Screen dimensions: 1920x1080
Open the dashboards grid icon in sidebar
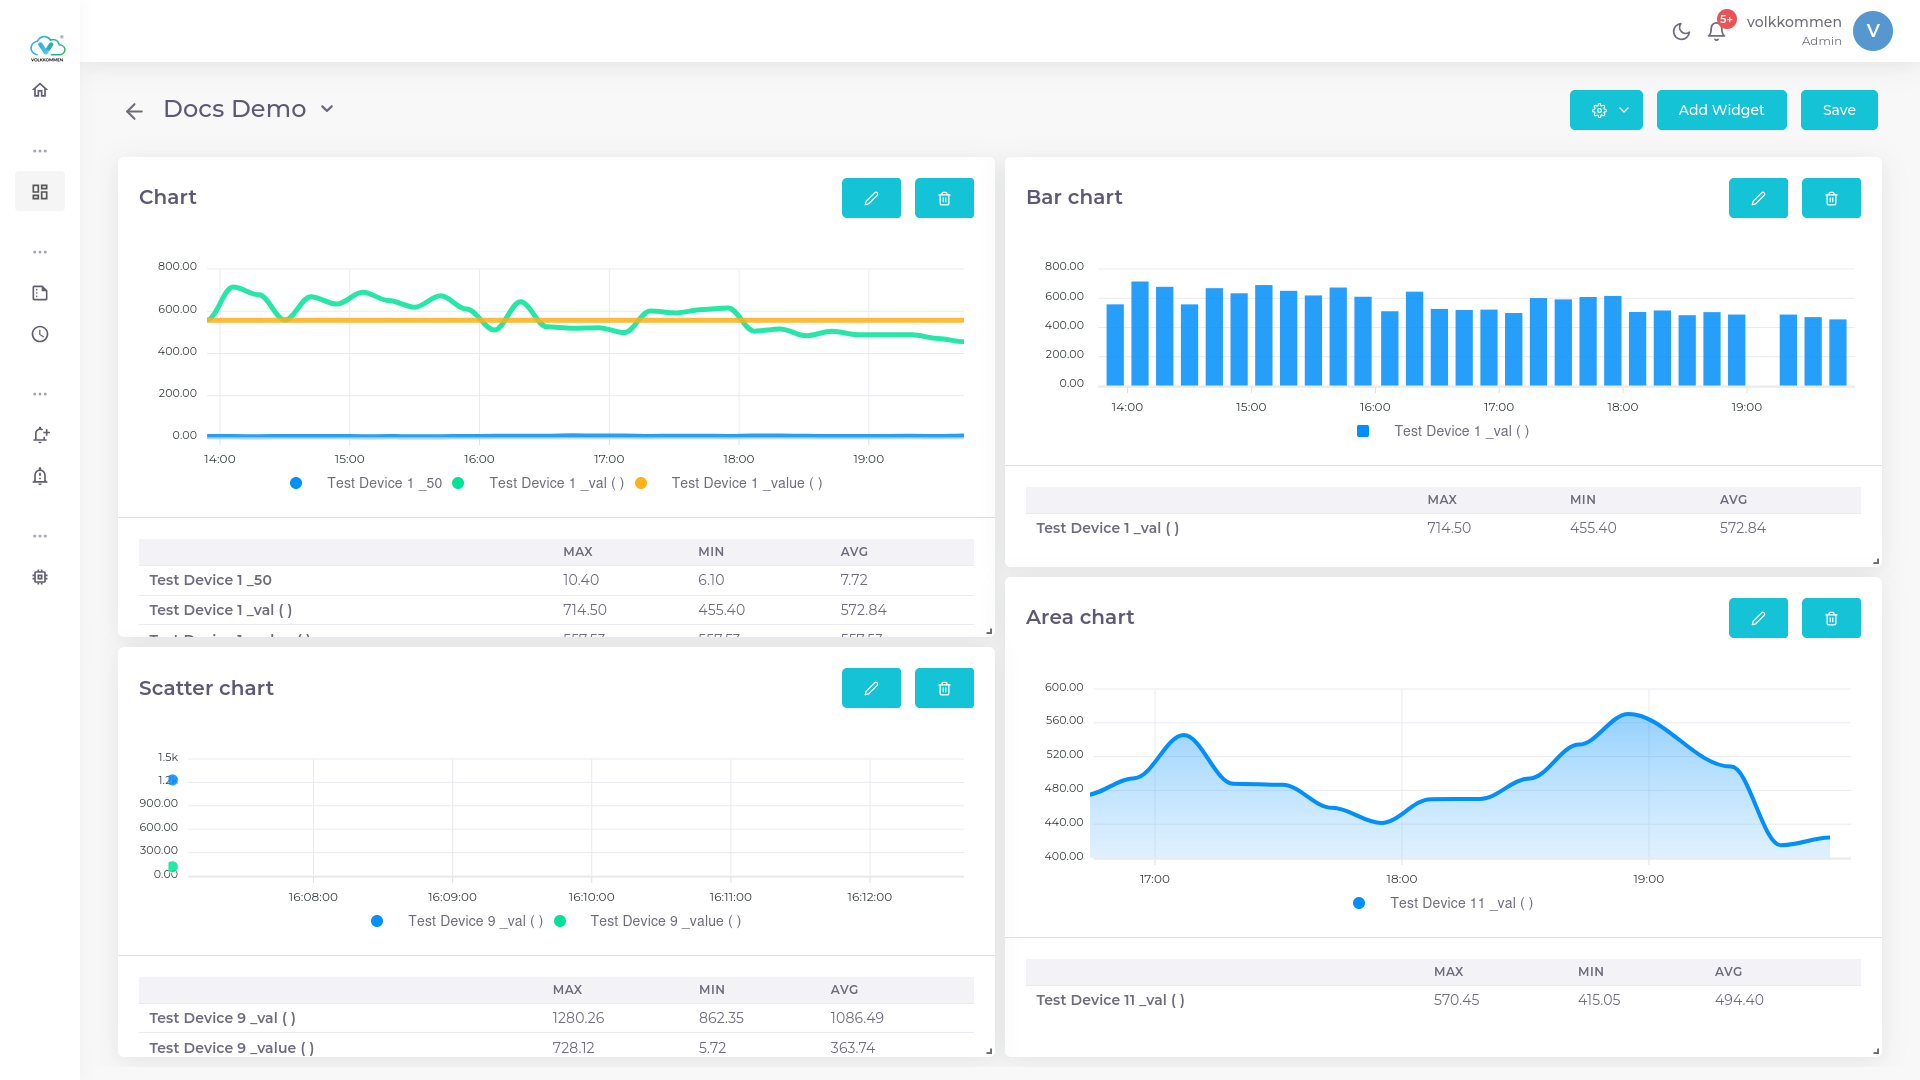pyautogui.click(x=40, y=191)
